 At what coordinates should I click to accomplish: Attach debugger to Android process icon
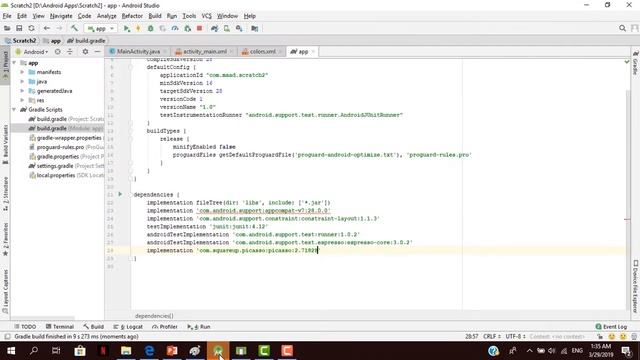[x=187, y=29]
